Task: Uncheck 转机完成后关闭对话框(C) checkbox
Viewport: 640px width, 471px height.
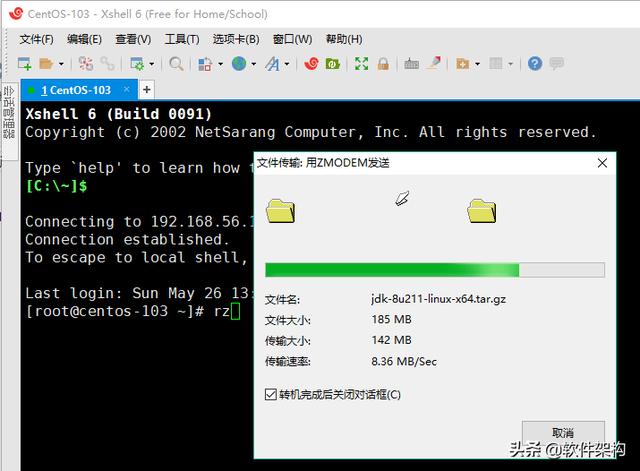Action: coord(271,395)
